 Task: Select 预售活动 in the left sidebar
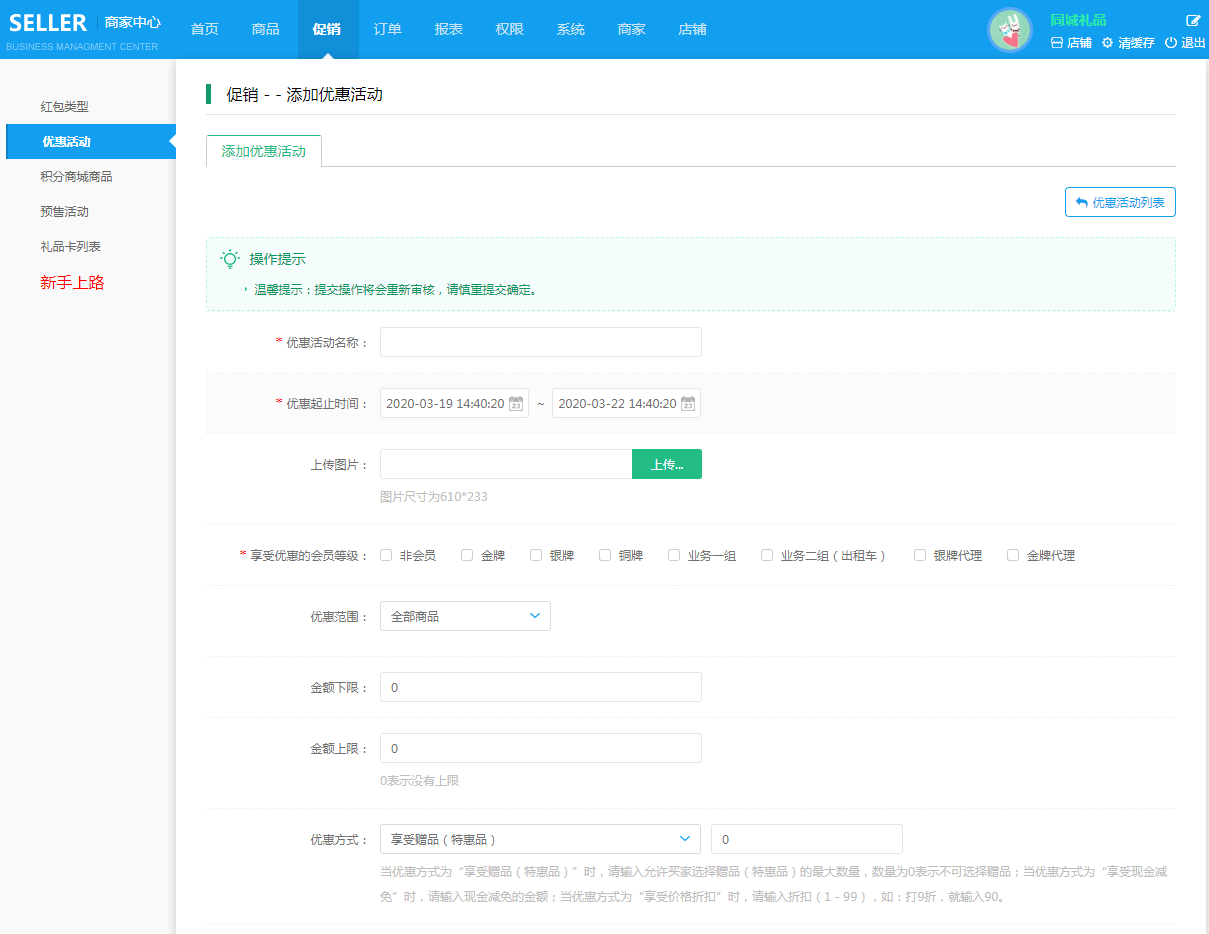tap(65, 212)
